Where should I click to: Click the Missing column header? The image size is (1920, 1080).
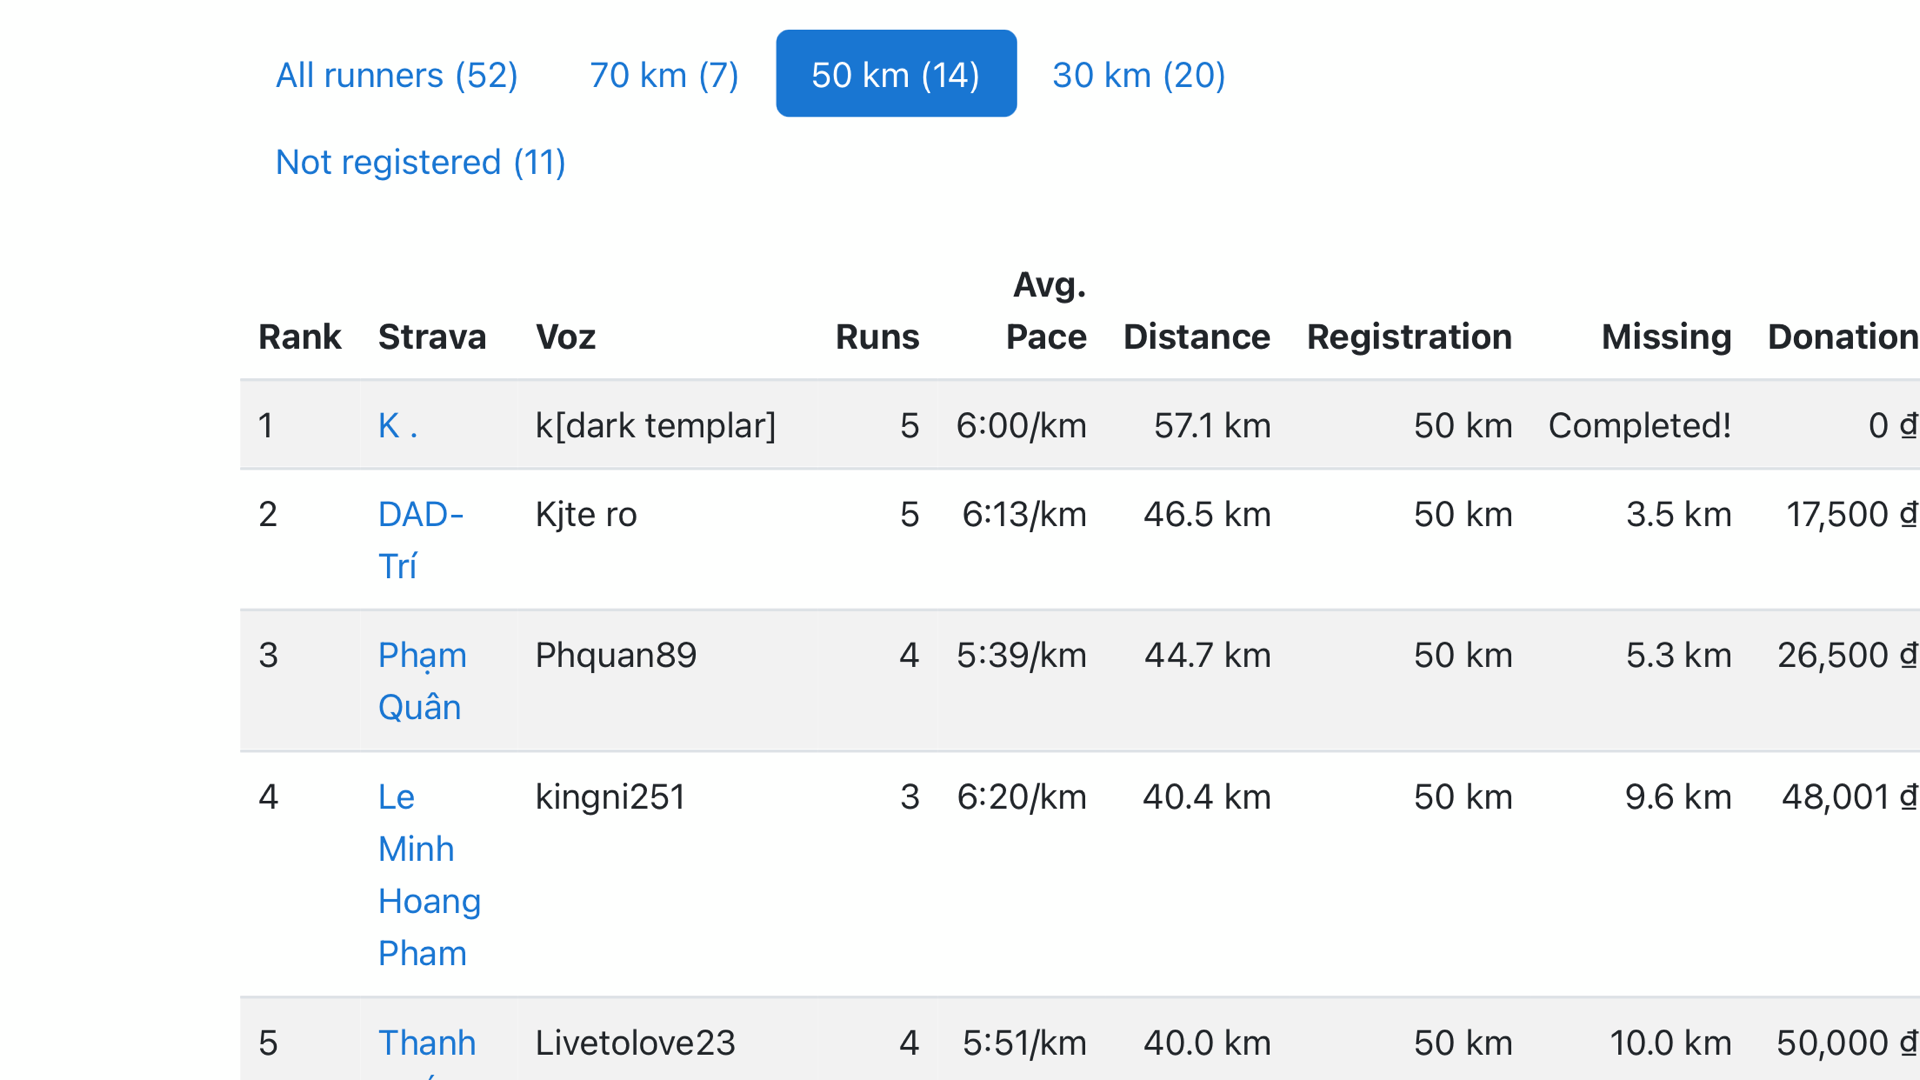coord(1666,337)
